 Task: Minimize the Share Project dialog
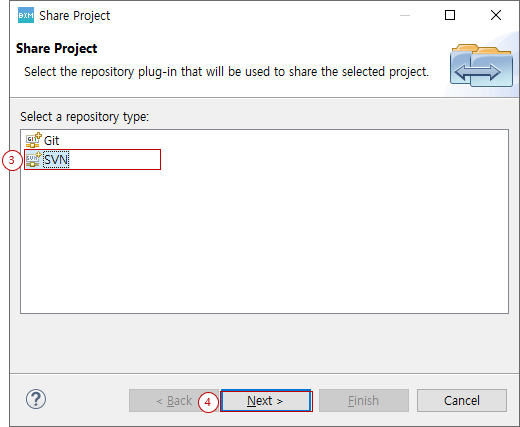point(405,15)
